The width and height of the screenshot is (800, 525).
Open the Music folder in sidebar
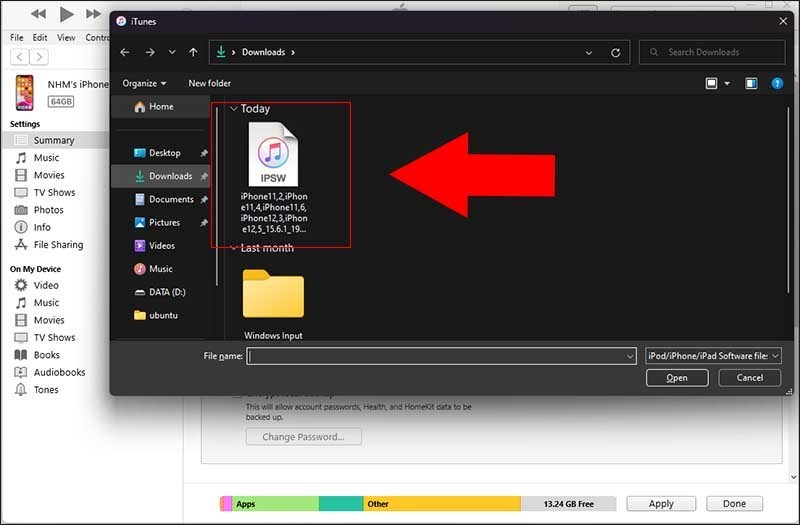tap(160, 269)
